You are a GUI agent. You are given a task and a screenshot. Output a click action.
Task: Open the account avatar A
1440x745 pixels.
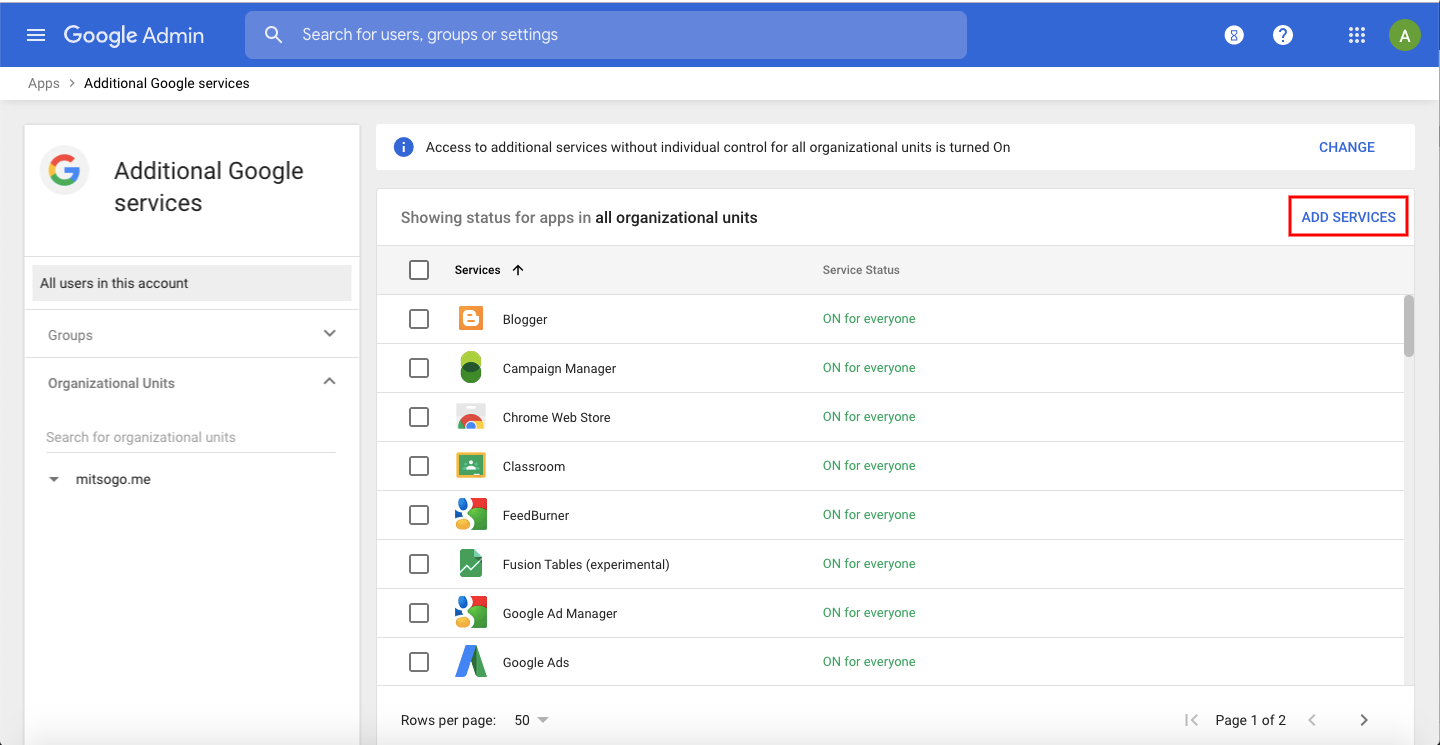1404,35
